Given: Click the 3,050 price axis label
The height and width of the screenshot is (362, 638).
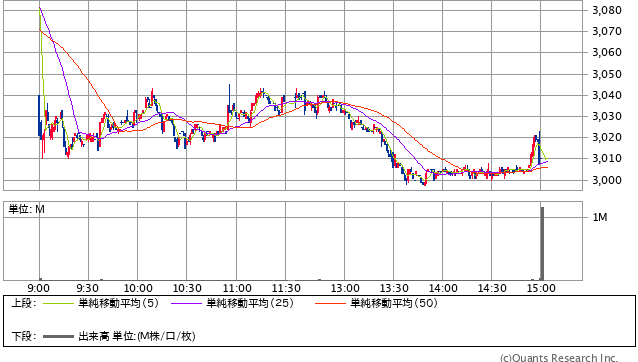Looking at the screenshot, I should 607,74.
